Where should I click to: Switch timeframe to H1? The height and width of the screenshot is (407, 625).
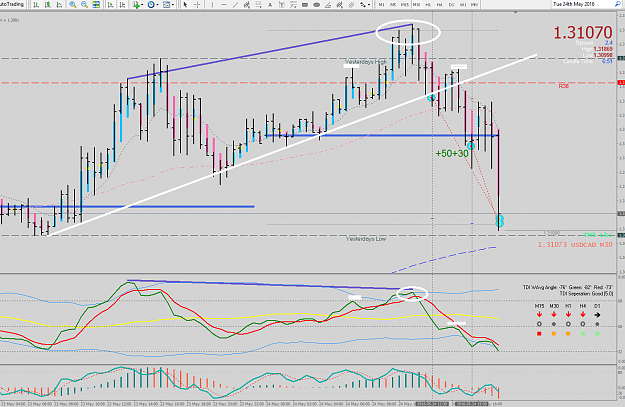(428, 5)
